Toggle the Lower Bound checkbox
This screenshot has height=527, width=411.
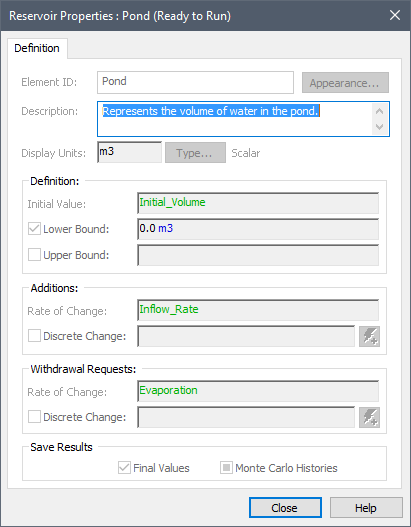(x=34, y=229)
